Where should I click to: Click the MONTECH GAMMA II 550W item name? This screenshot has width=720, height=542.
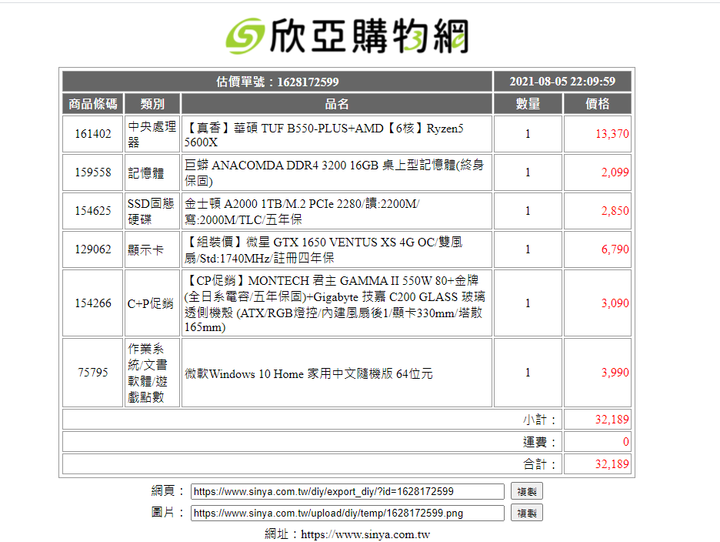click(x=335, y=303)
